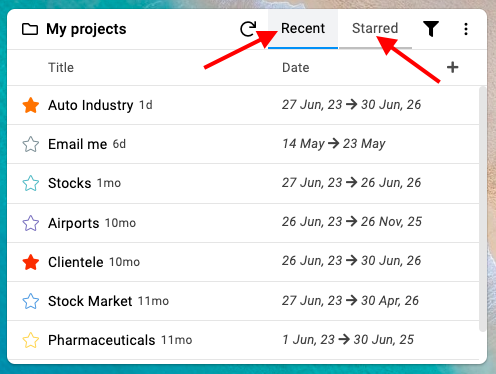
Task: Unstar the Auto Industry project
Action: pos(31,105)
